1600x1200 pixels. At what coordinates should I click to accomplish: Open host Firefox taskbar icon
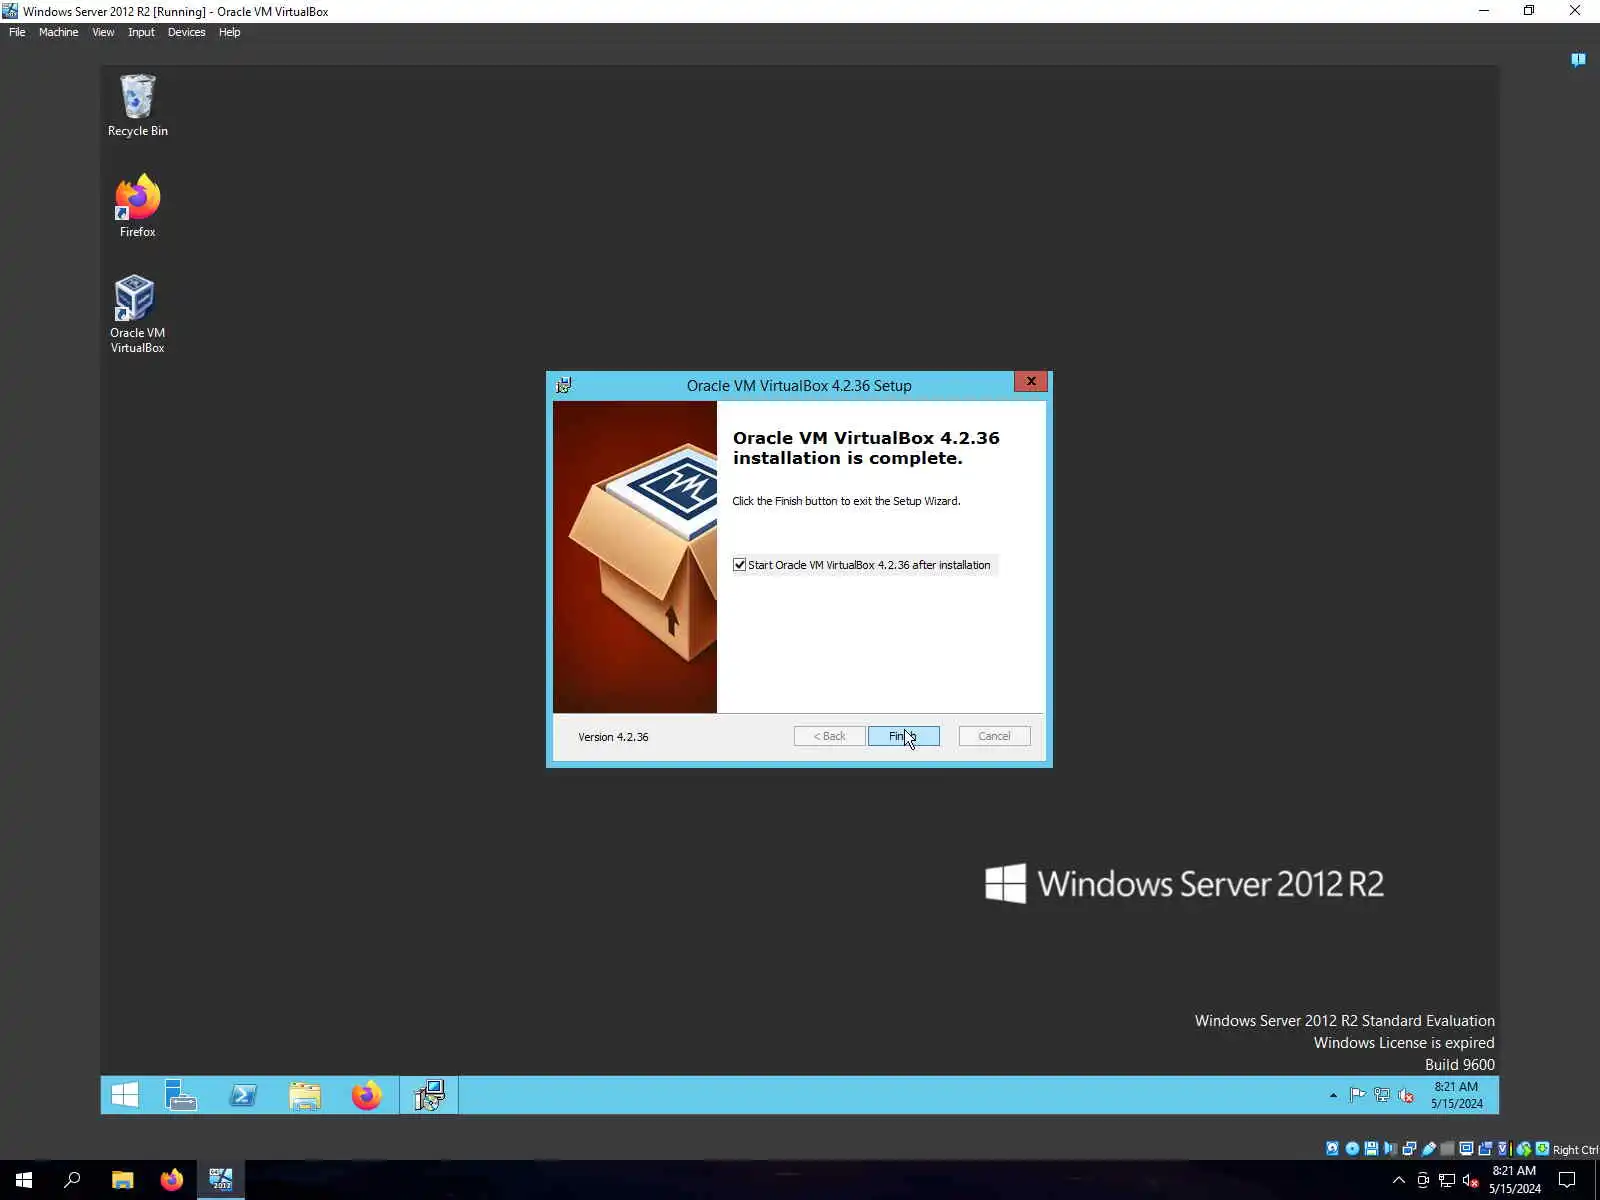[172, 1180]
